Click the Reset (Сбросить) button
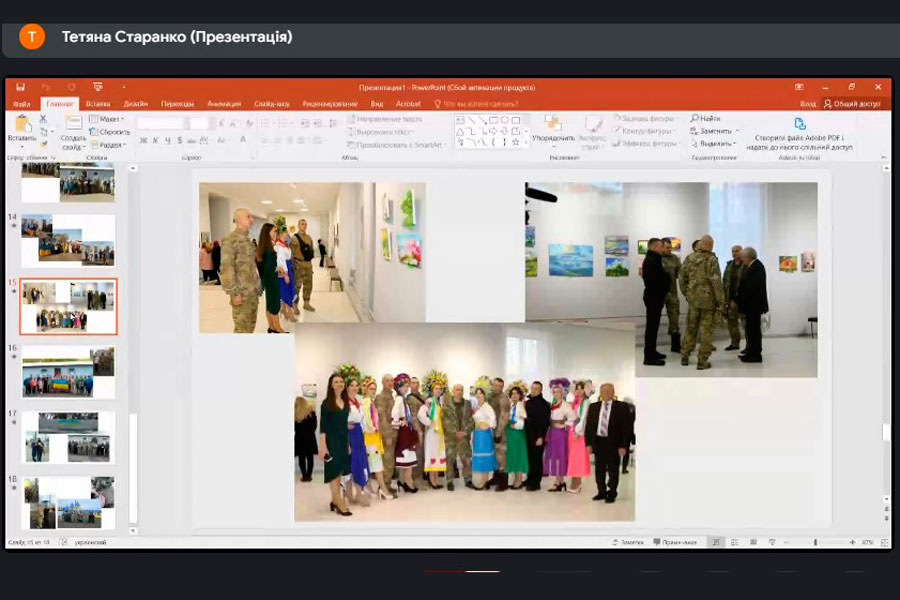This screenshot has height=600, width=900. (110, 131)
